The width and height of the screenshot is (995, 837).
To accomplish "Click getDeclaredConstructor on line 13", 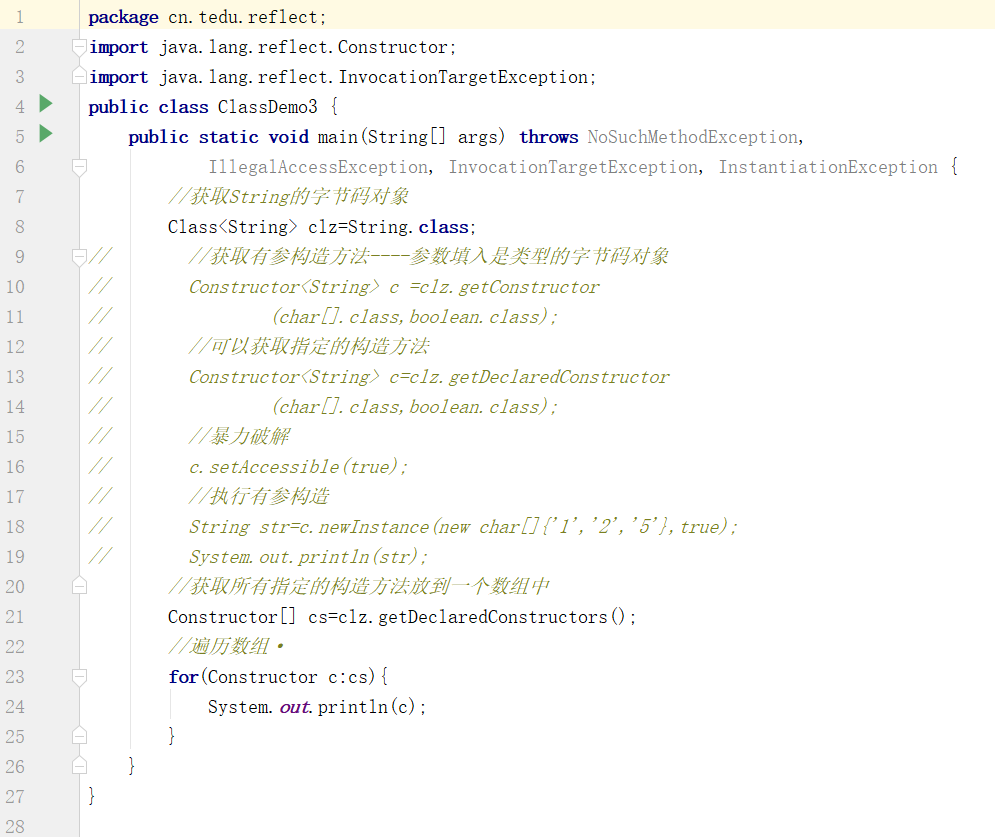I will [x=558, y=378].
